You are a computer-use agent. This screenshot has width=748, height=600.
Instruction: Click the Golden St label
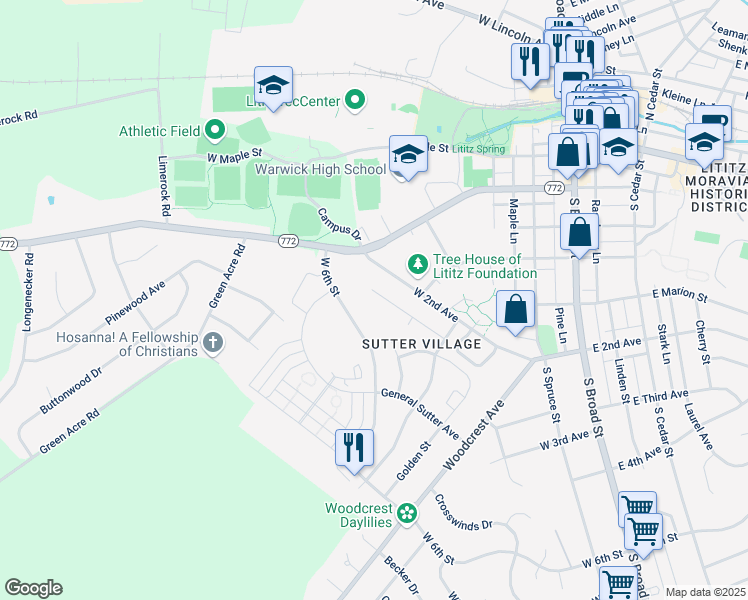(414, 461)
